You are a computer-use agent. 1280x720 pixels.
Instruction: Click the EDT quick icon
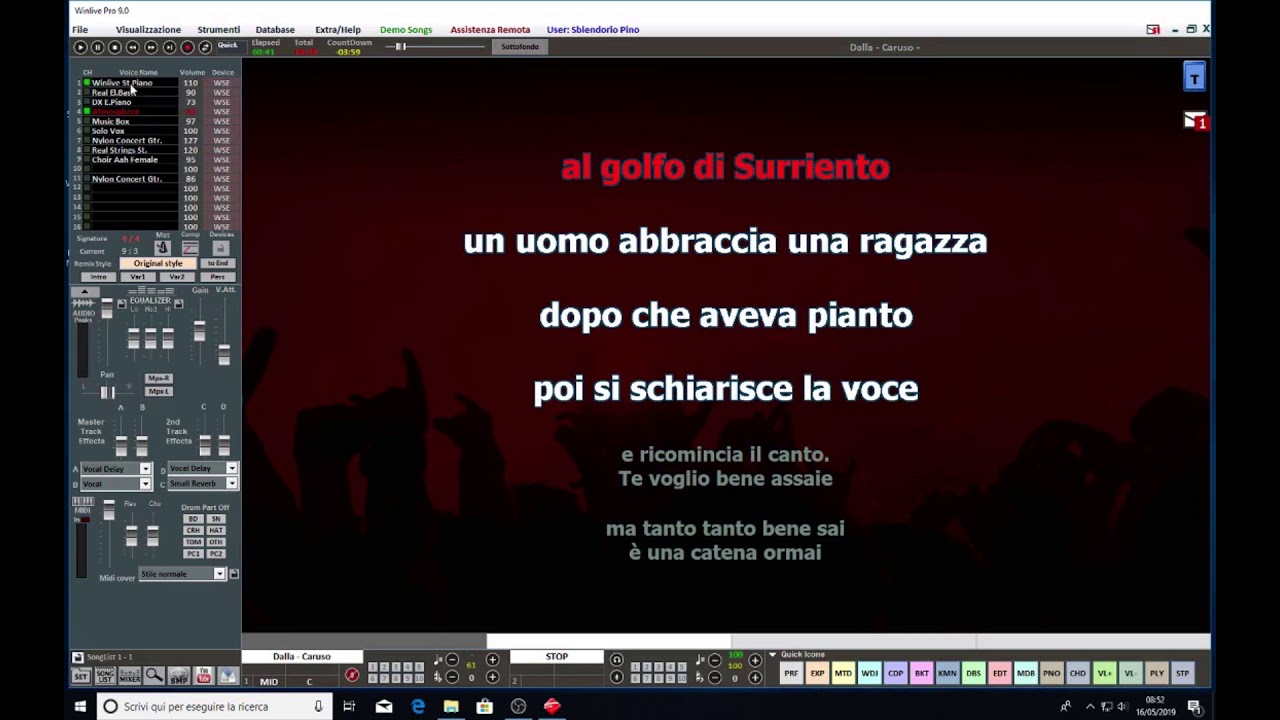point(999,673)
